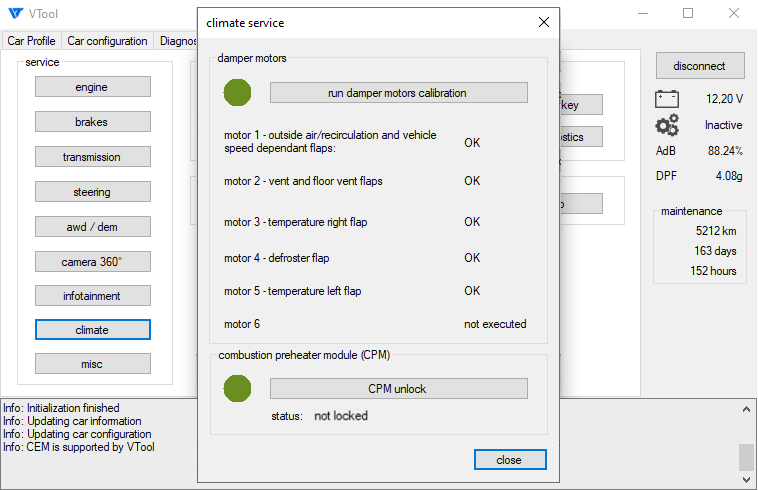Close the climate service dialog with X
The height and width of the screenshot is (490, 758).
(544, 21)
